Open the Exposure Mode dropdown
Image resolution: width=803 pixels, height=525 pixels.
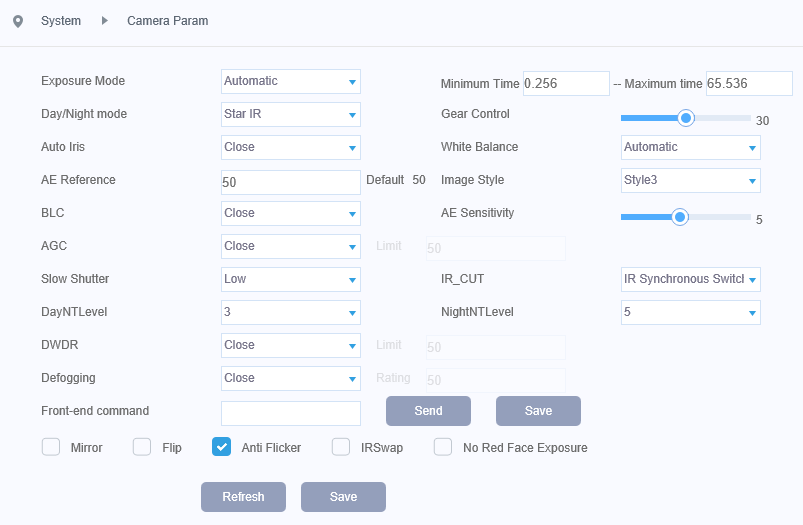pos(290,82)
